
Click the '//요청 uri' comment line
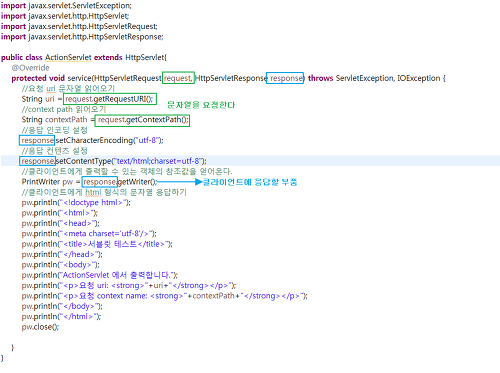coord(68,88)
